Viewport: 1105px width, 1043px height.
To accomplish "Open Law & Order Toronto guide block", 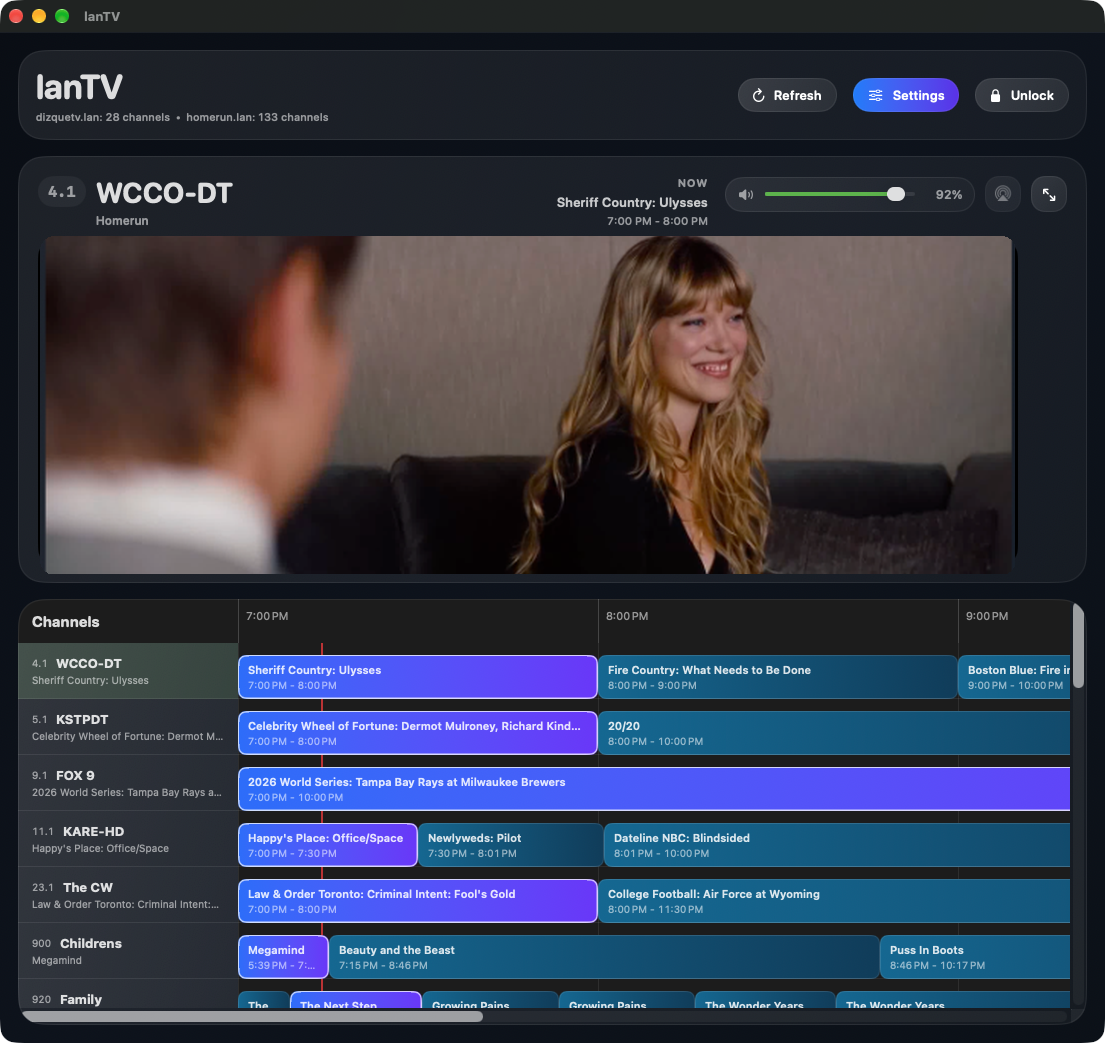I will 418,901.
